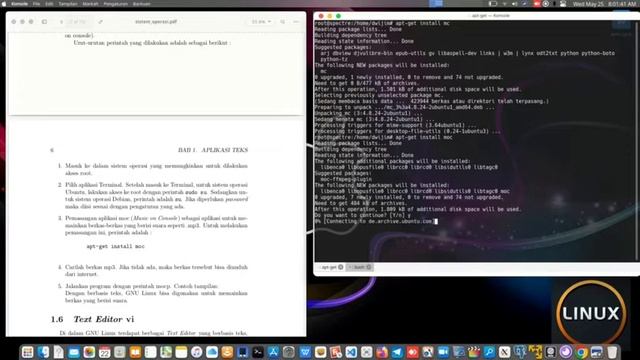
Task: Open more options in PDF viewer toolbar
Action: pos(296,22)
